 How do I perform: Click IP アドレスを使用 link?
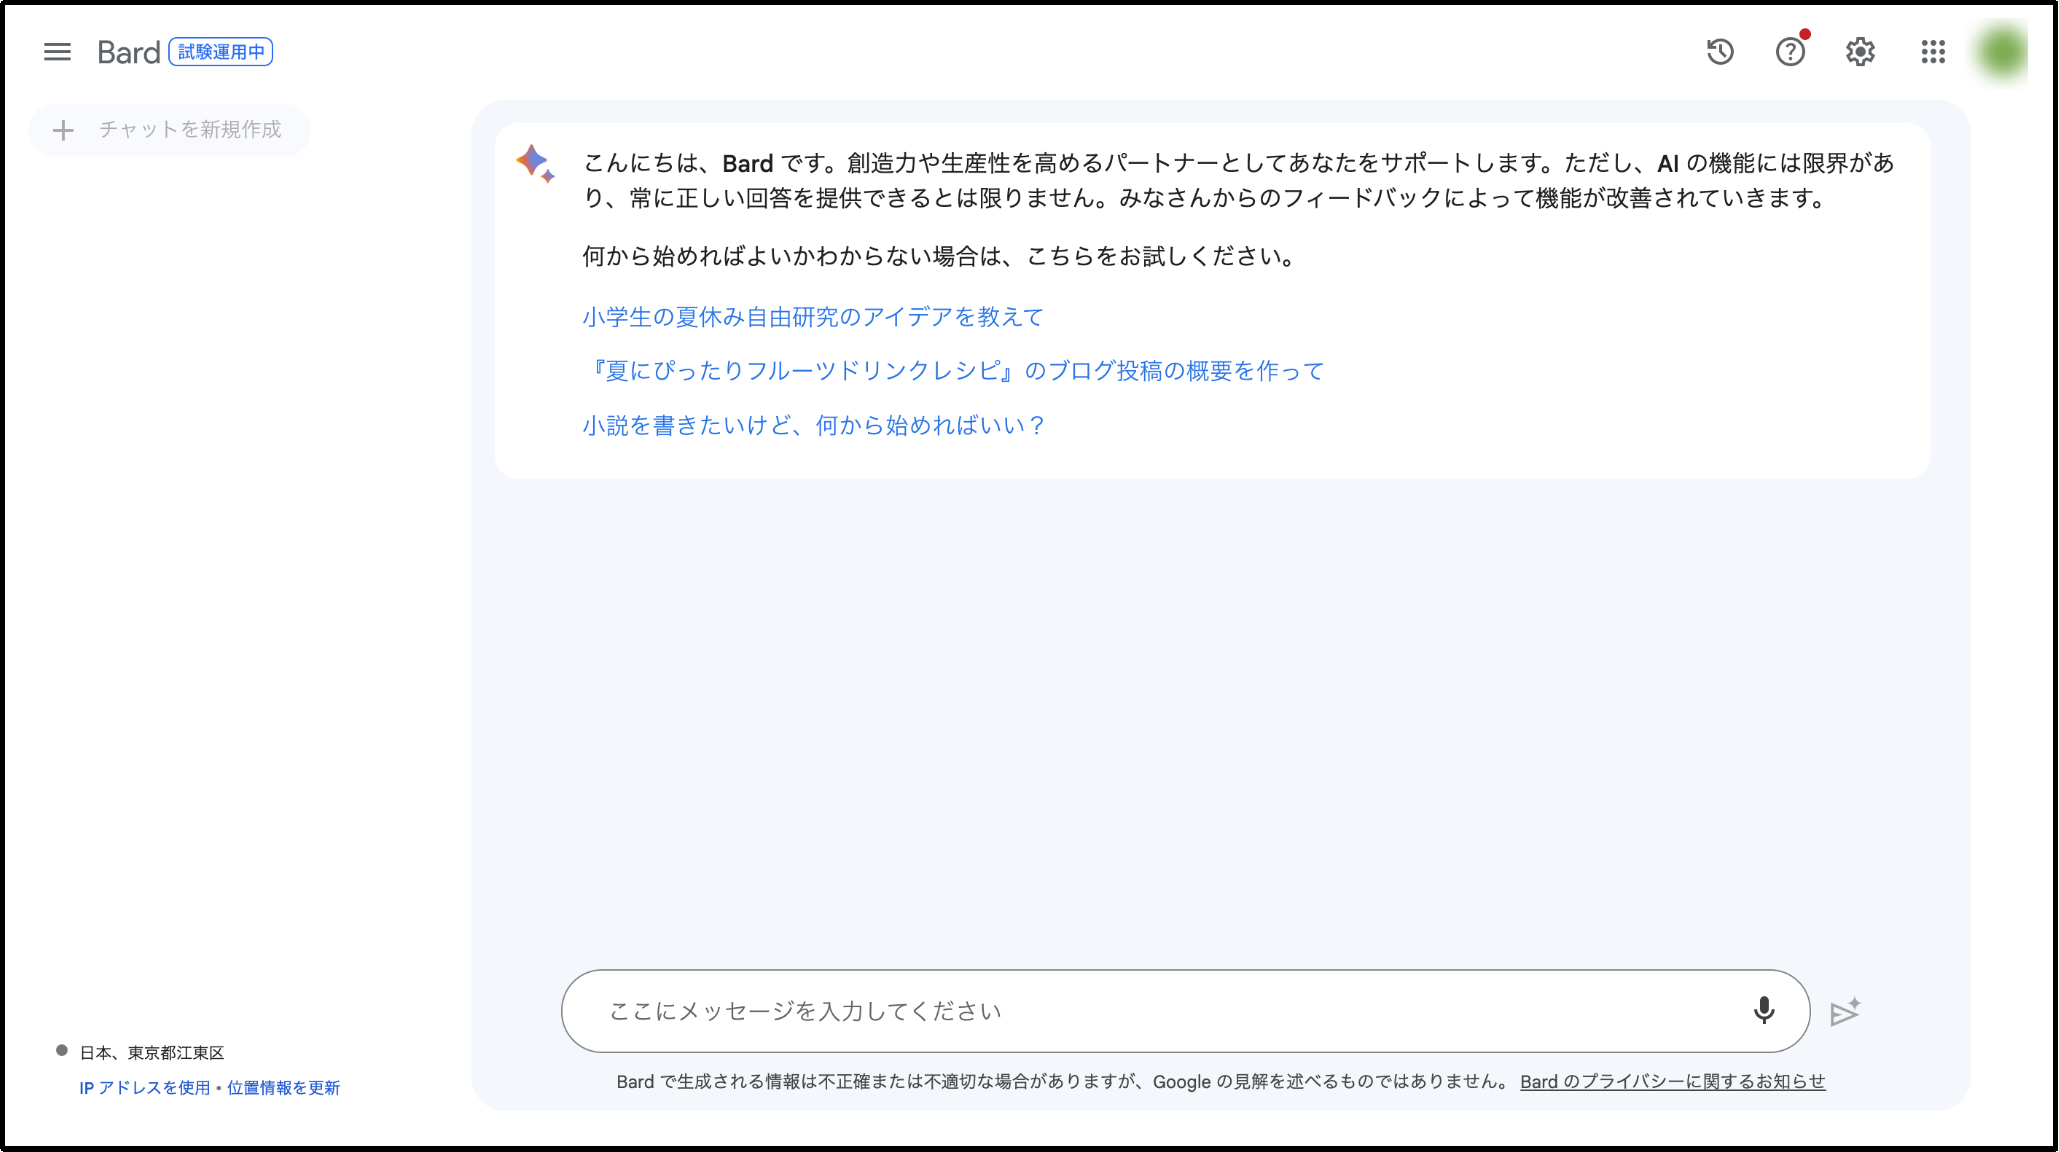point(145,1088)
